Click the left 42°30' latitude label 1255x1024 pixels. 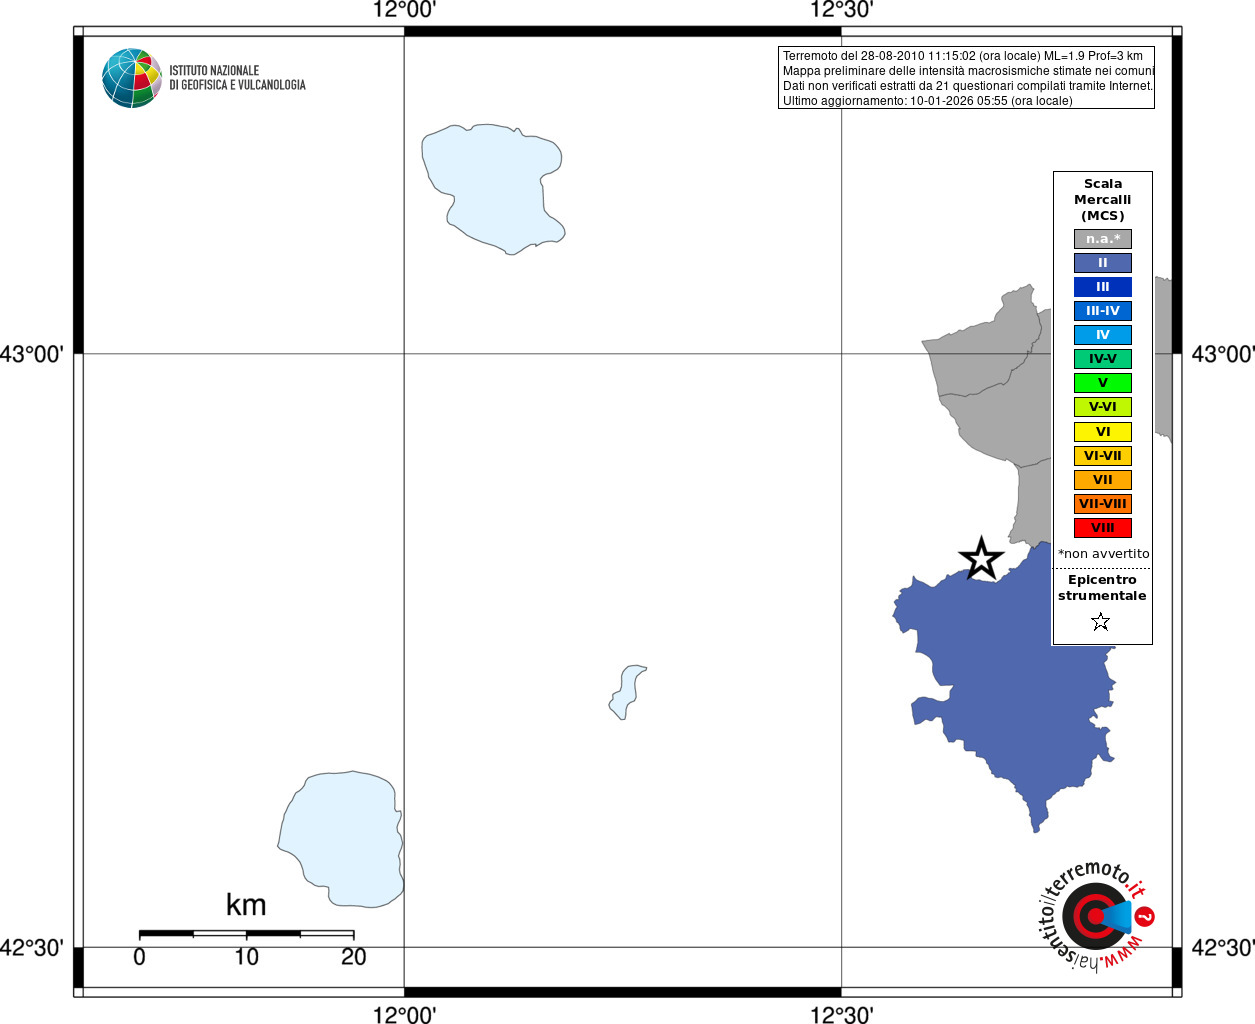click(x=32, y=947)
